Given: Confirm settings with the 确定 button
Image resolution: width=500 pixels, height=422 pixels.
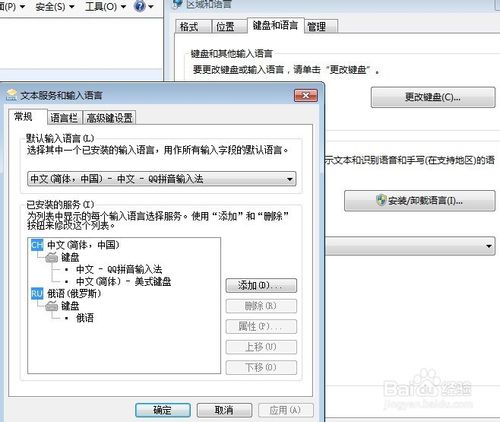Looking at the screenshot, I should 163,410.
